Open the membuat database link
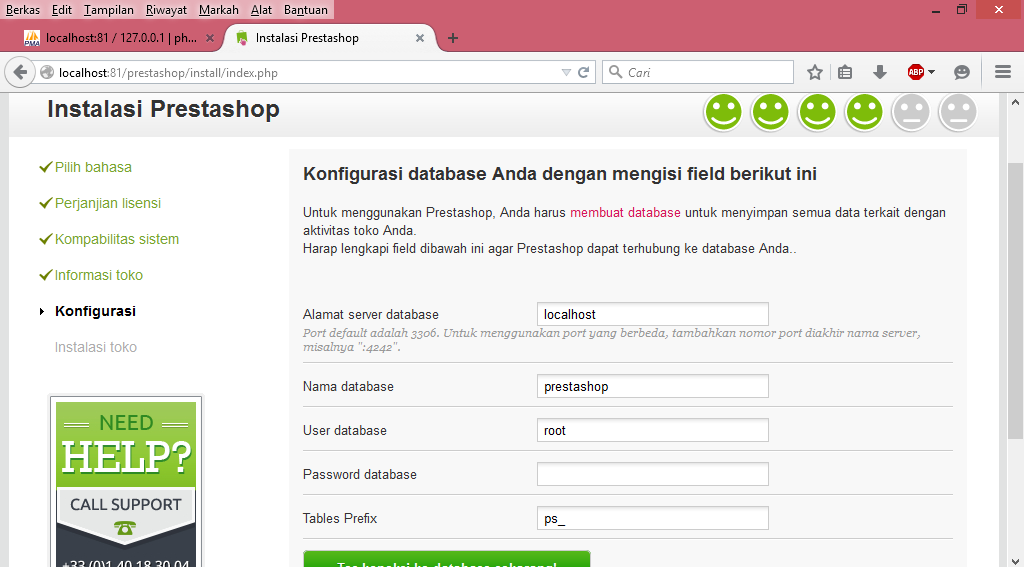The height and width of the screenshot is (567, 1024). tap(625, 212)
